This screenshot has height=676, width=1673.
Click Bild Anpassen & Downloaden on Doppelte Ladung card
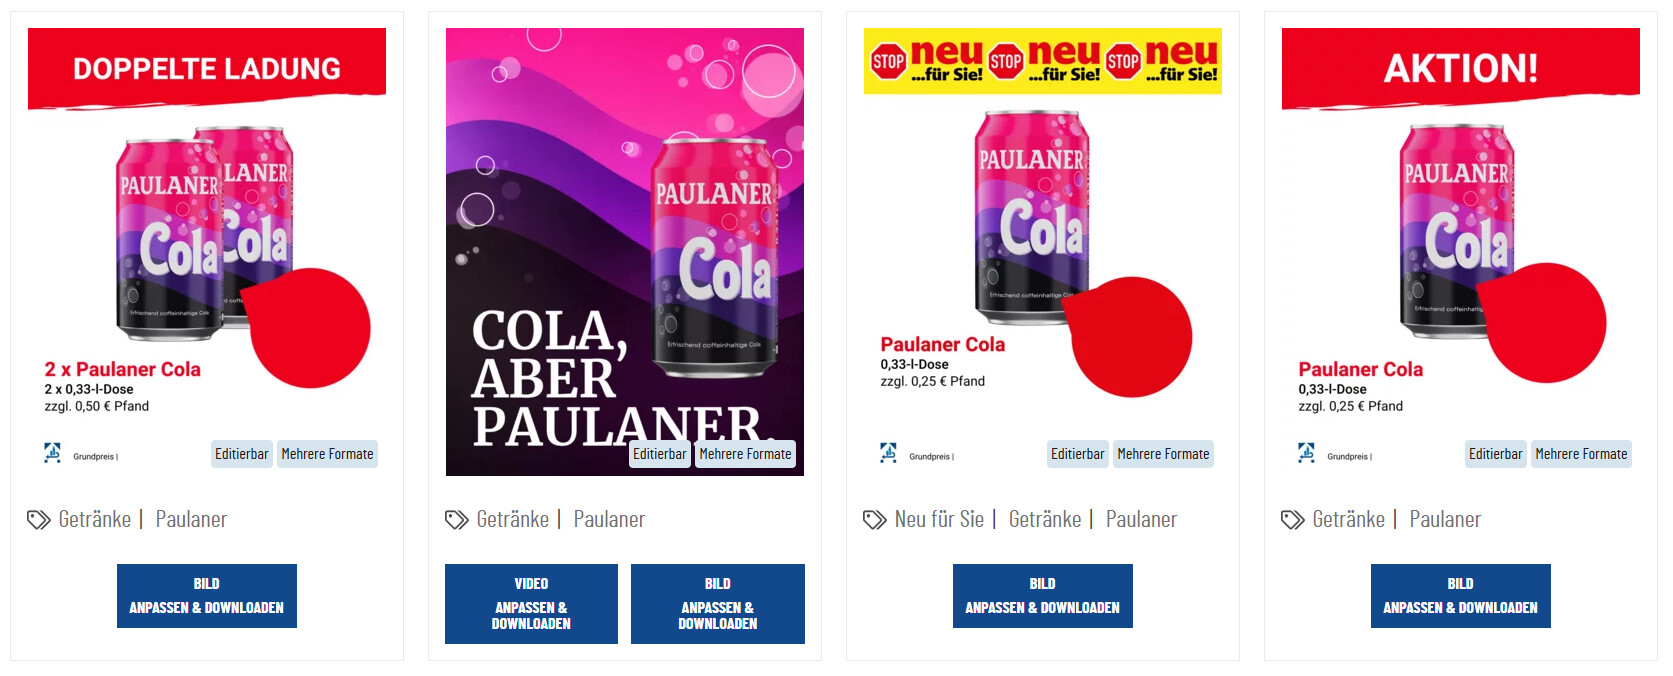tap(207, 596)
